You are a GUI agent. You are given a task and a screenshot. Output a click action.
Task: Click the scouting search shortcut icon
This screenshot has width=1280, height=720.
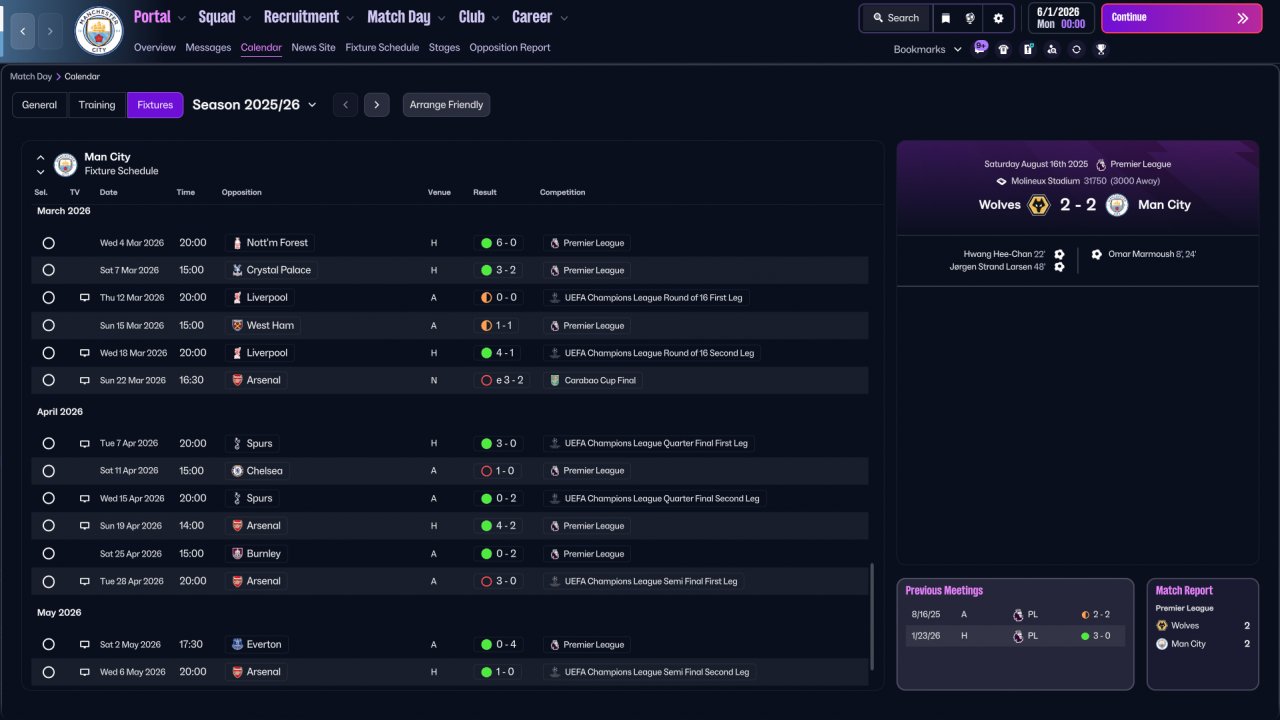point(1052,49)
